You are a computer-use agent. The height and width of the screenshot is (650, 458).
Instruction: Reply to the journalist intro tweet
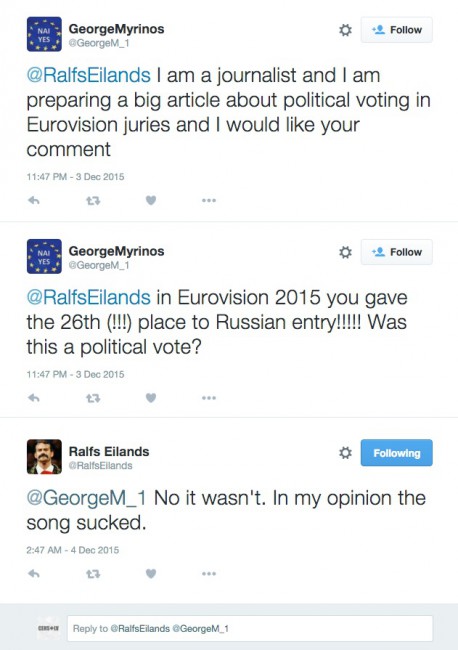tap(34, 201)
